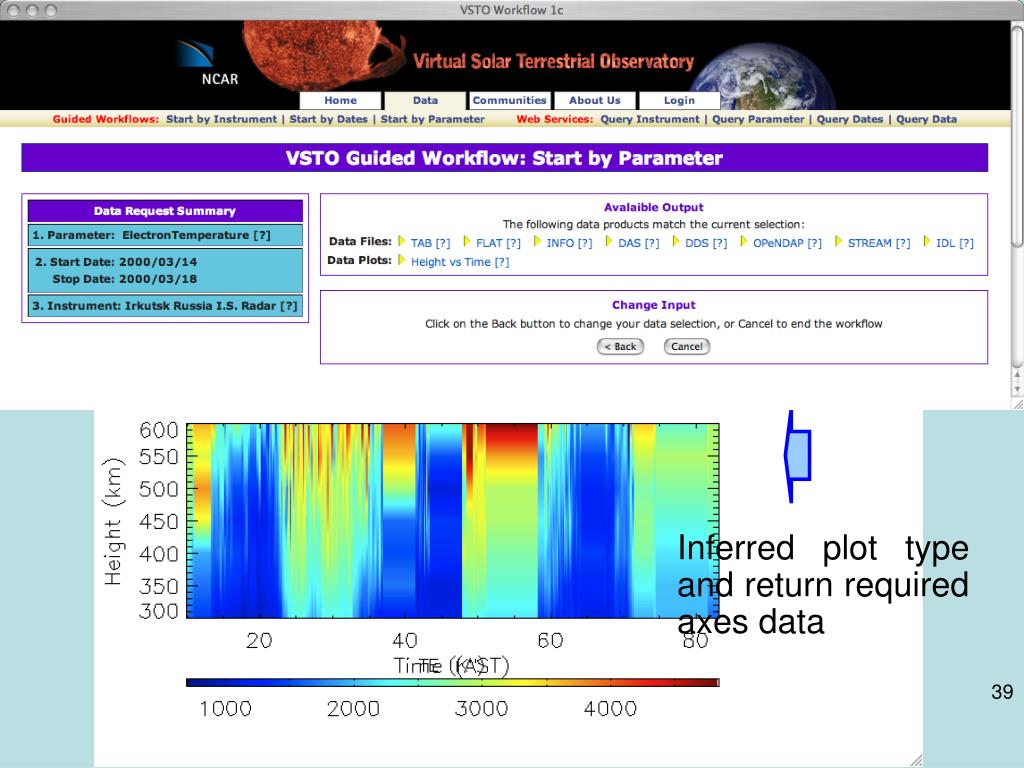Viewport: 1024px width, 768px height.
Task: Click the Back button
Action: point(620,346)
